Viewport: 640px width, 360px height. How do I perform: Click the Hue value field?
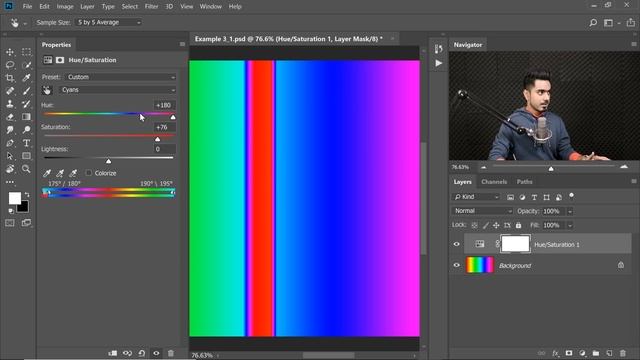pyautogui.click(x=164, y=105)
